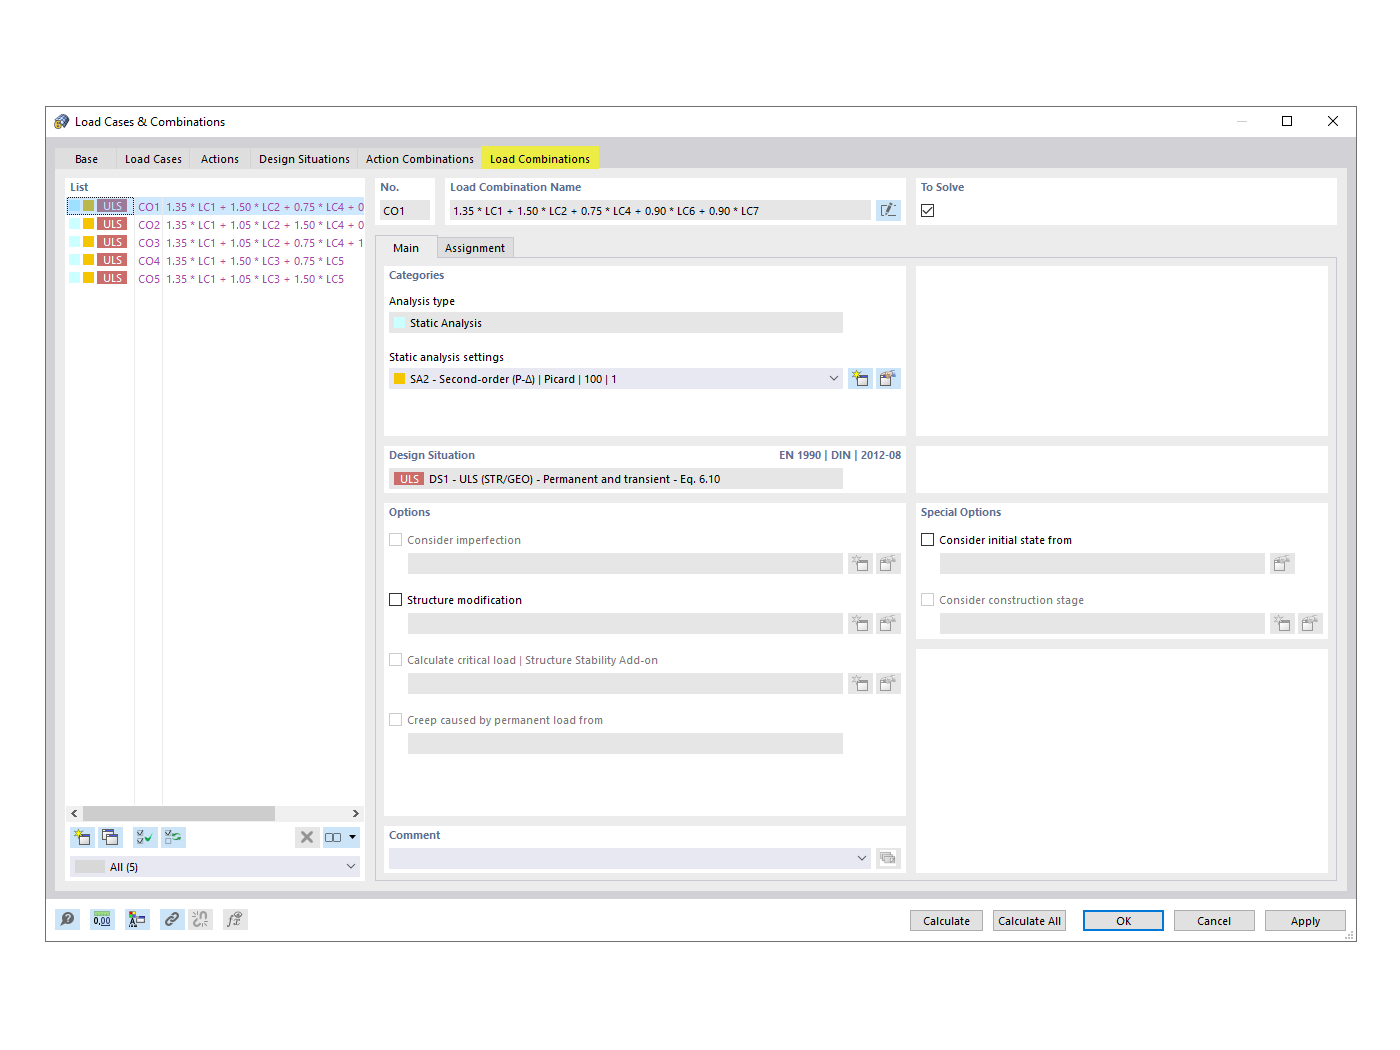Open the Assignment tab
Viewport: 1400px width, 1050px height.
474,247
